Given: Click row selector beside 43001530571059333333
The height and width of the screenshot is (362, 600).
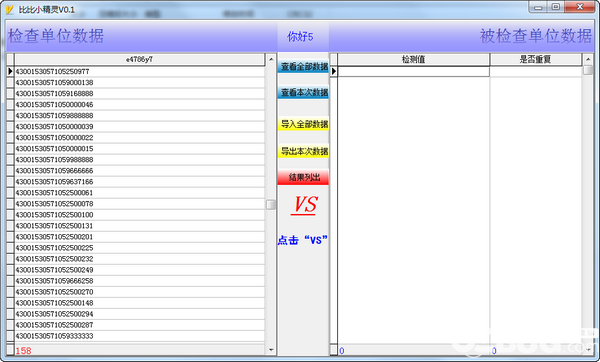Looking at the screenshot, I should [10, 336].
